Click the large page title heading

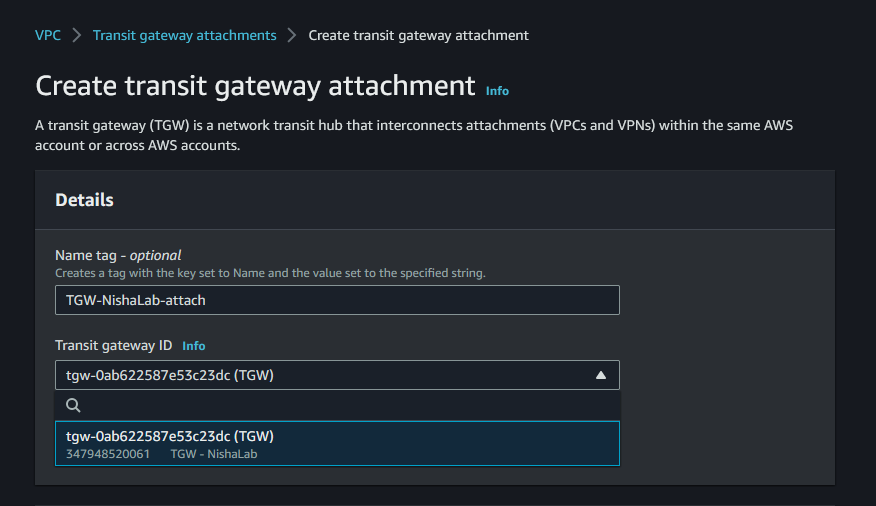255,86
